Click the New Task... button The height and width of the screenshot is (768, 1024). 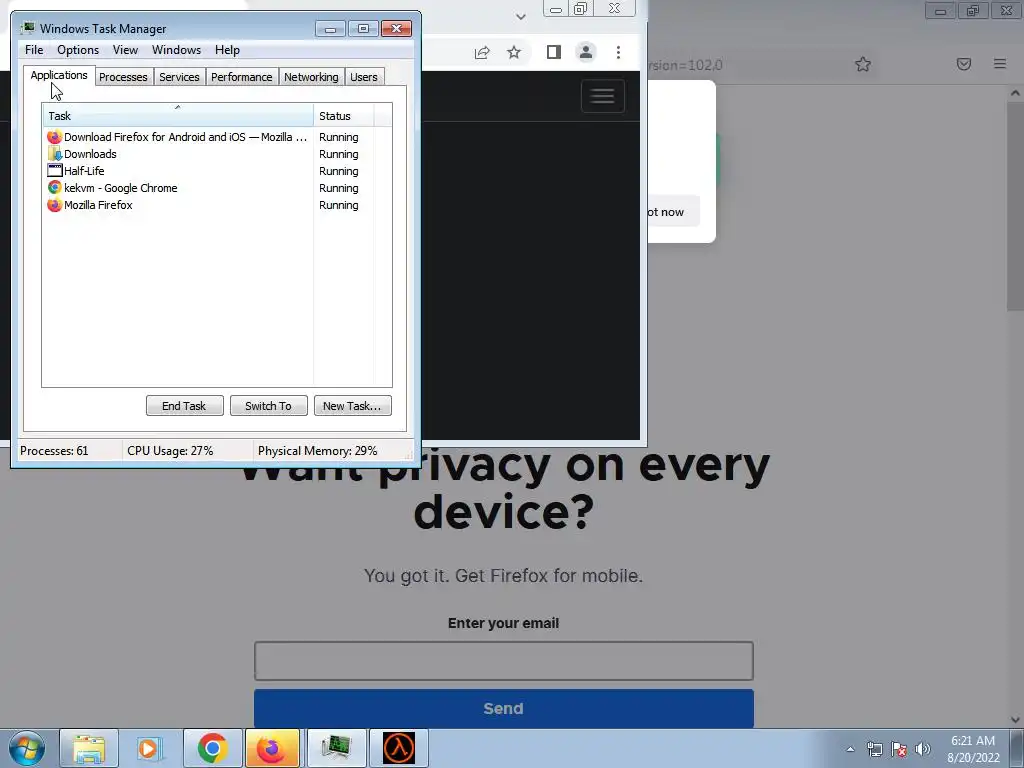353,406
